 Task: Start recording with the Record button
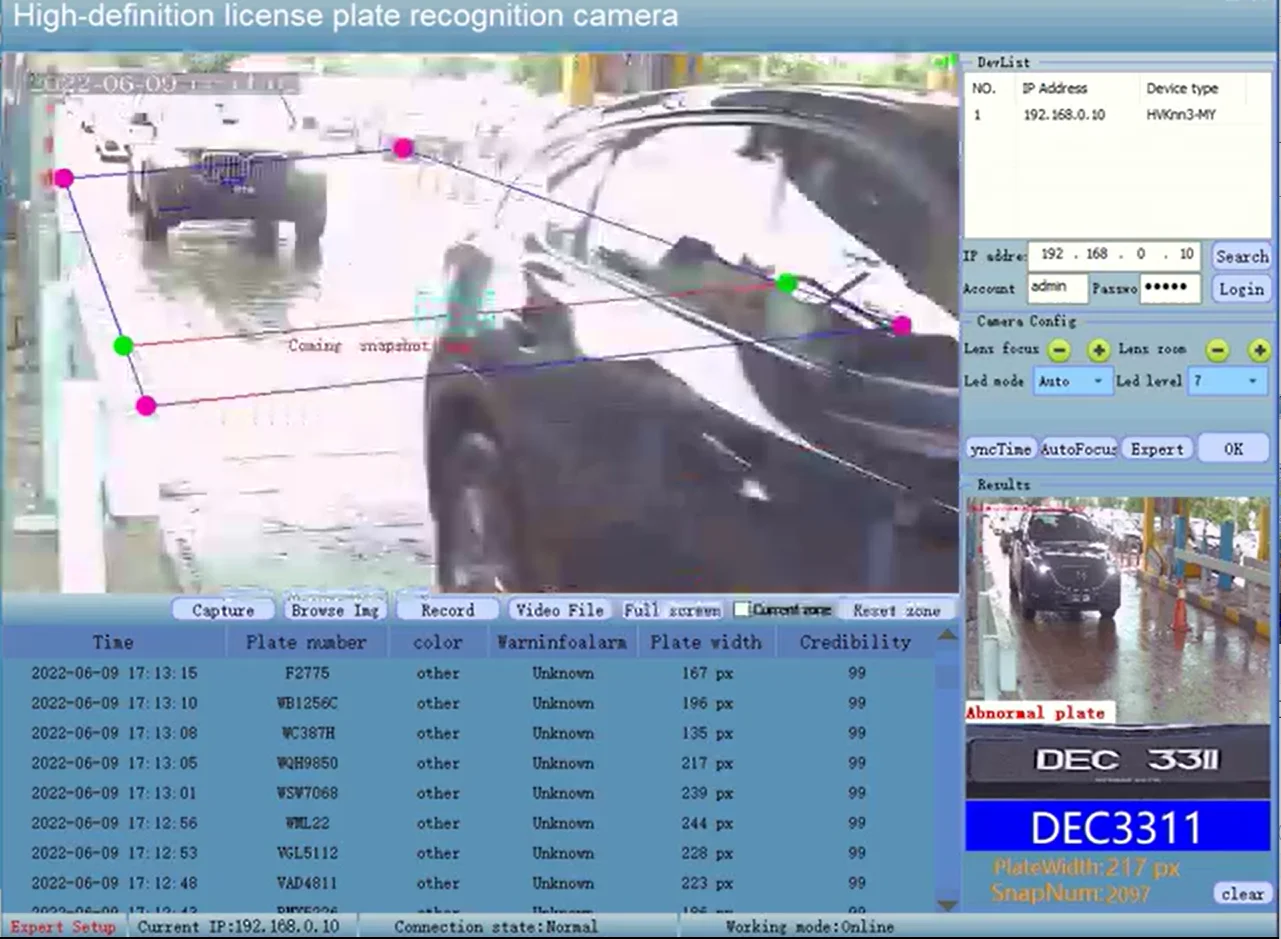tap(447, 610)
